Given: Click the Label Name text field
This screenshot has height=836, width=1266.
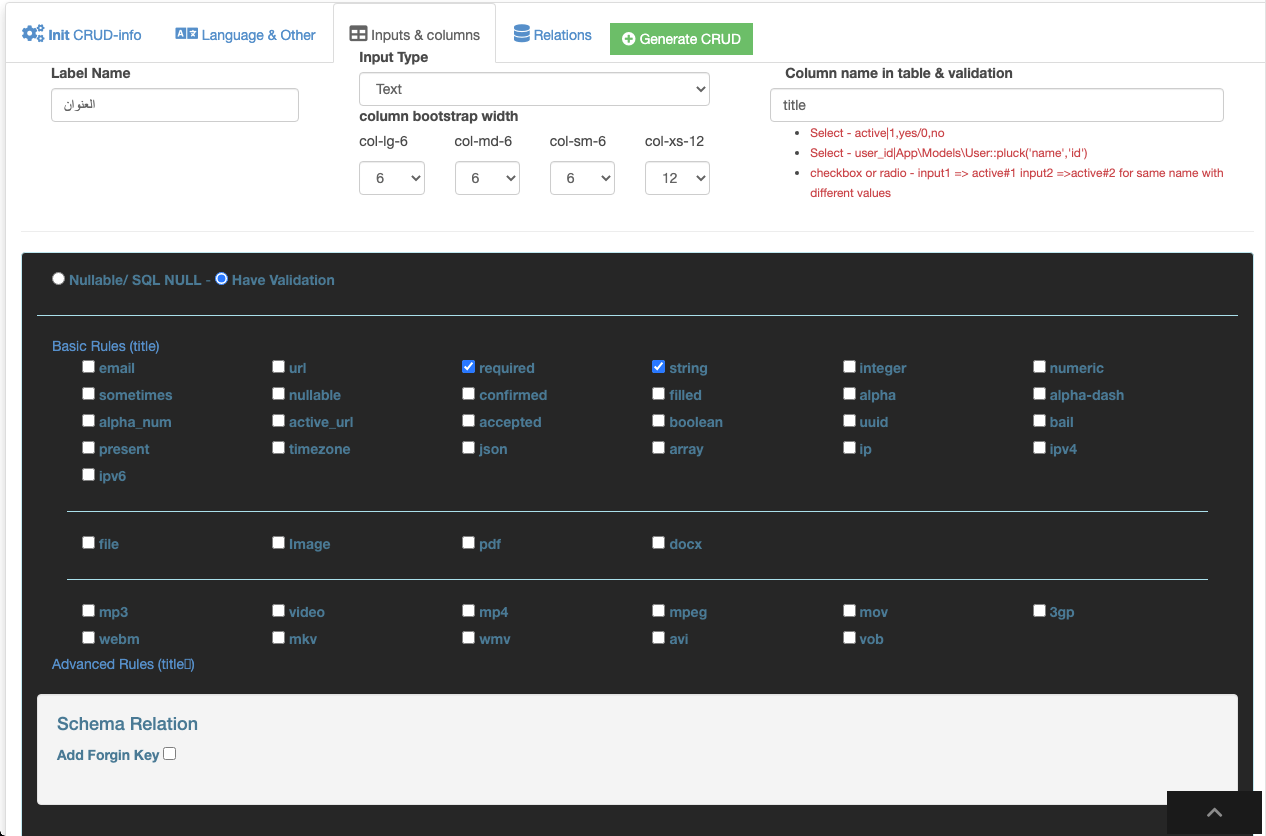Looking at the screenshot, I should 175,105.
